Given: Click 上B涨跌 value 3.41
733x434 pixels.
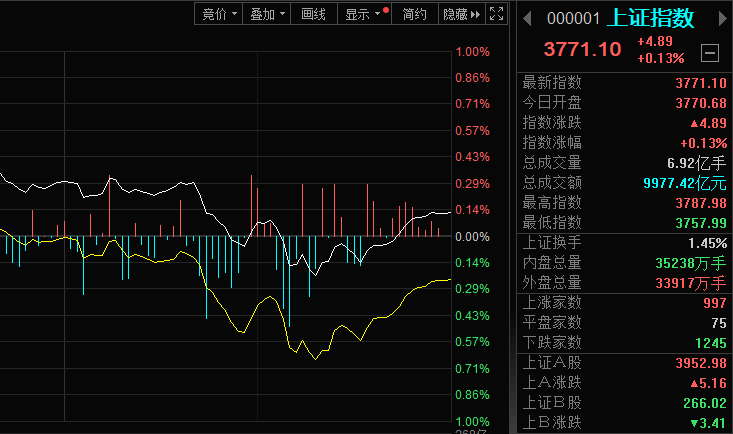Looking at the screenshot, I should pyautogui.click(x=709, y=423).
